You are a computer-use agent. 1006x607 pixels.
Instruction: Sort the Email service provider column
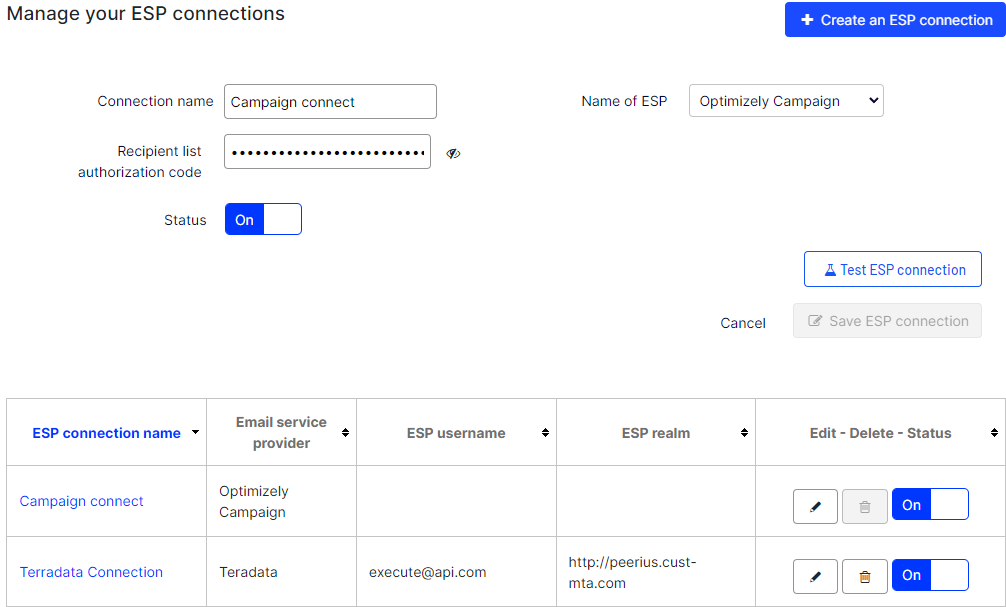(345, 433)
